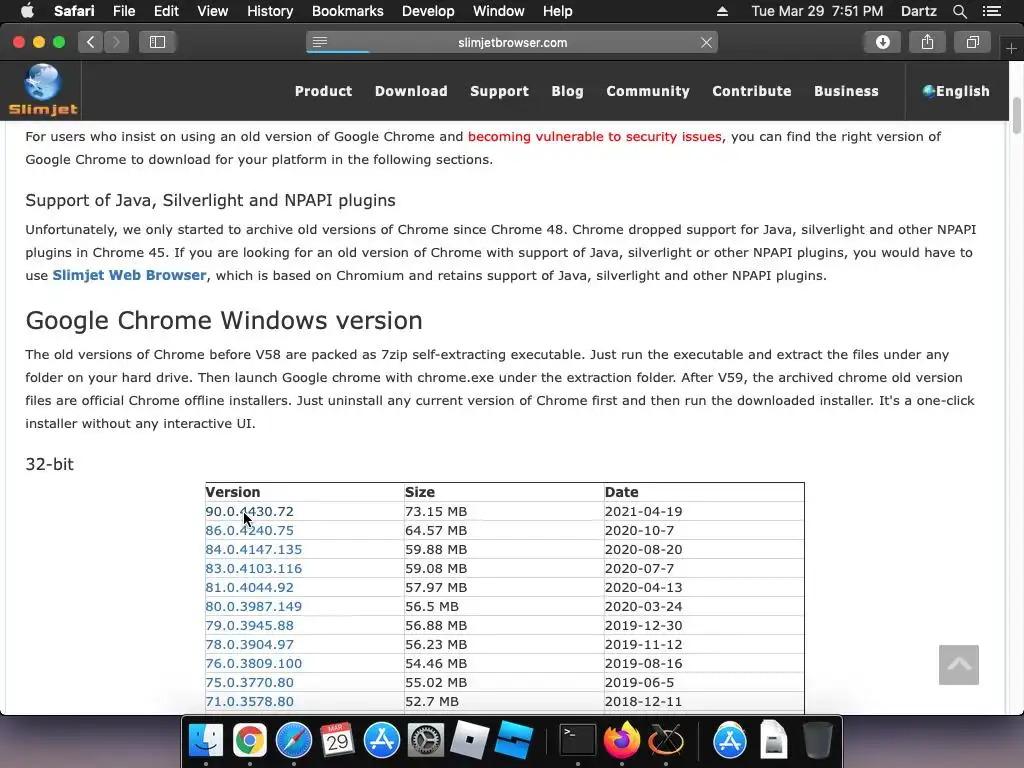Viewport: 1024px width, 768px height.
Task: Launch Roblox from the Dock
Action: pyautogui.click(x=470, y=741)
